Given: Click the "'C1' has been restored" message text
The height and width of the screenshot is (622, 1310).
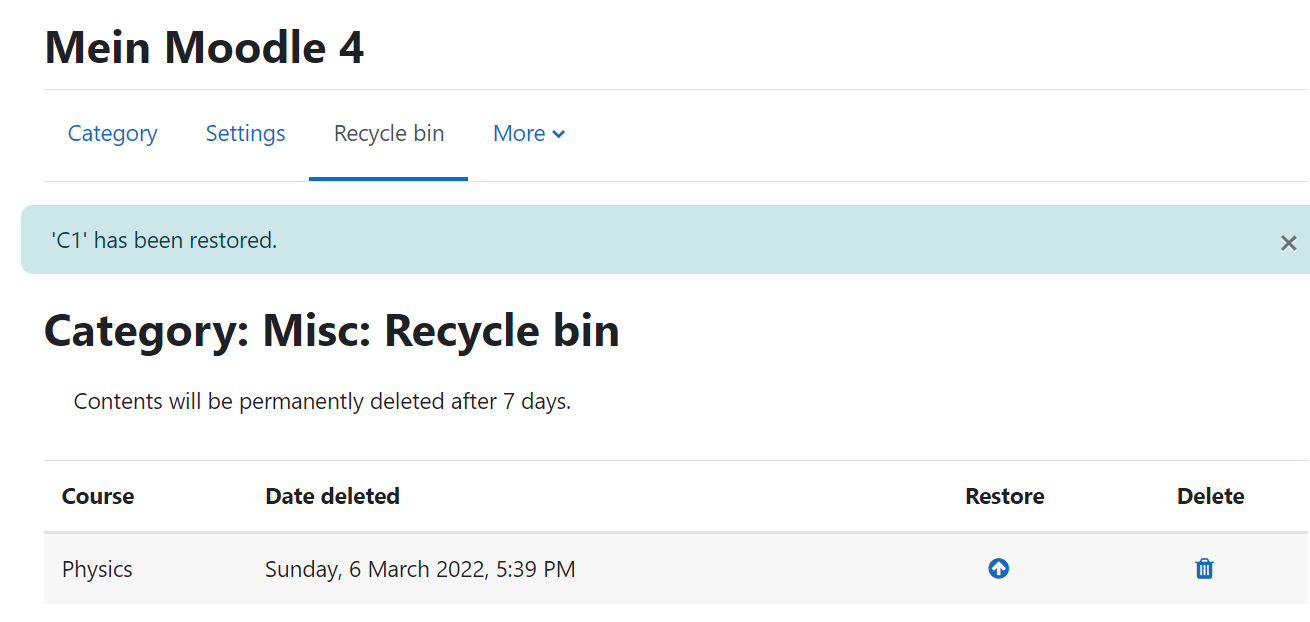Looking at the screenshot, I should click(163, 240).
